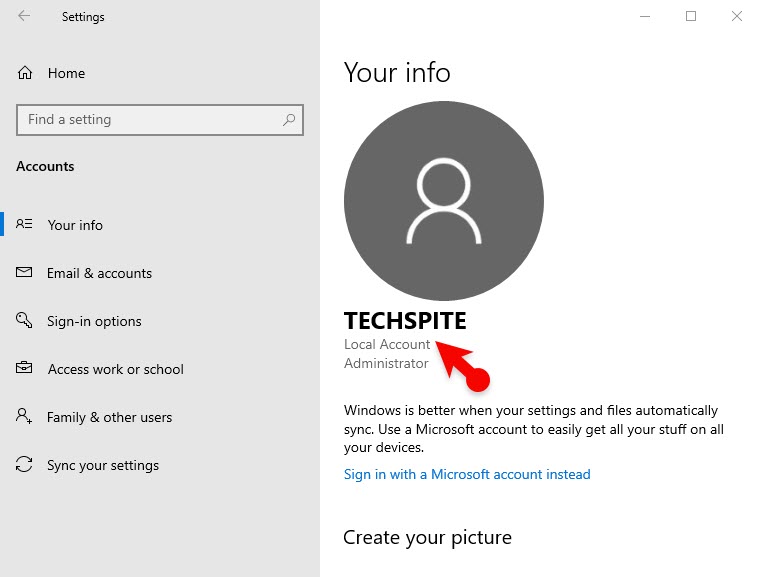Go to the Home settings label
This screenshot has height=577, width=760.
coord(66,73)
